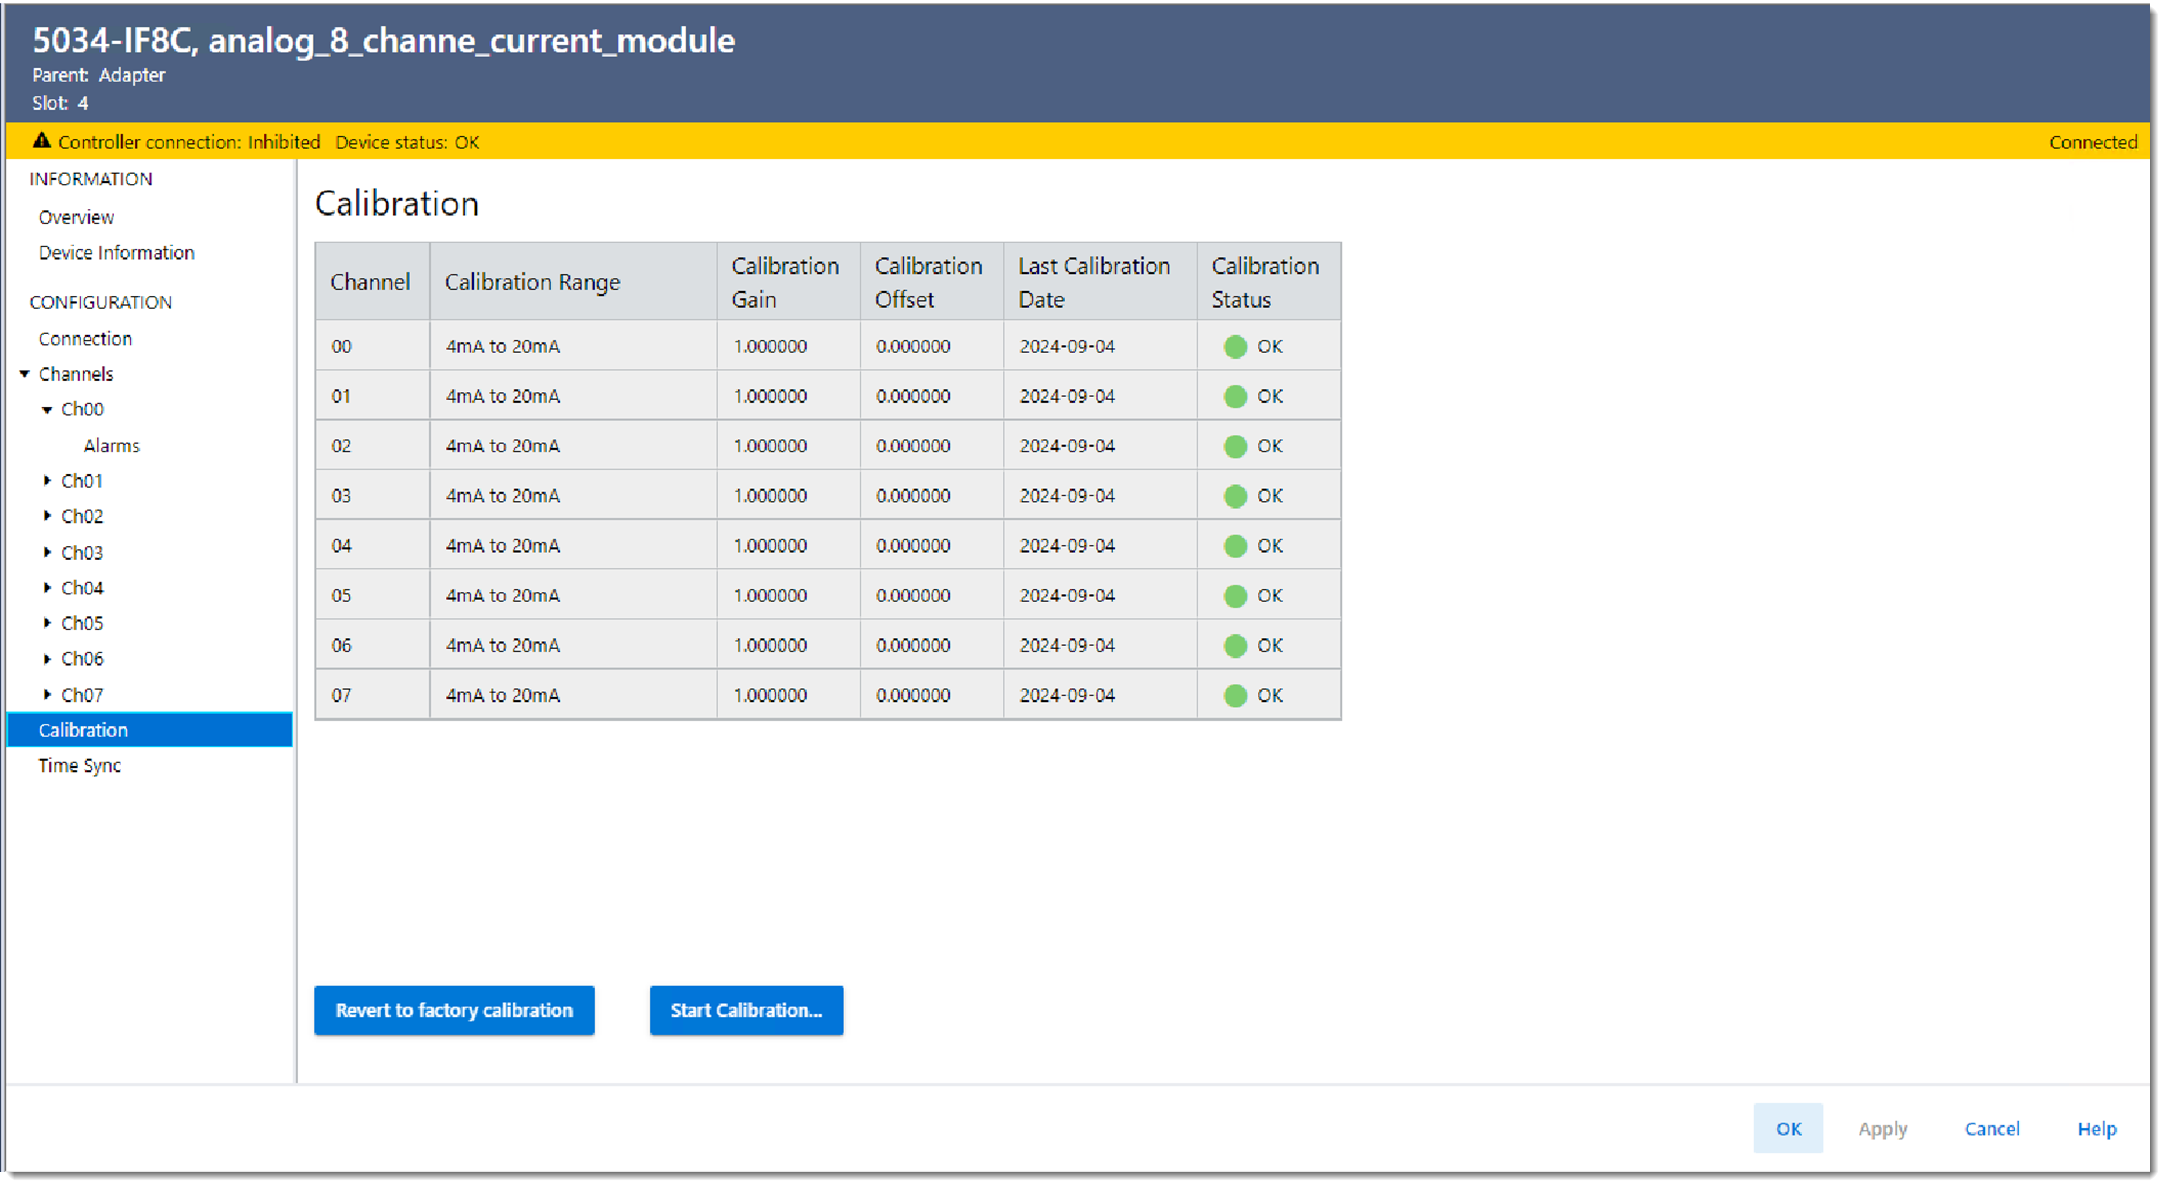Select Alarms under Ch00
Screen dimensions: 2165x1187
(111, 446)
